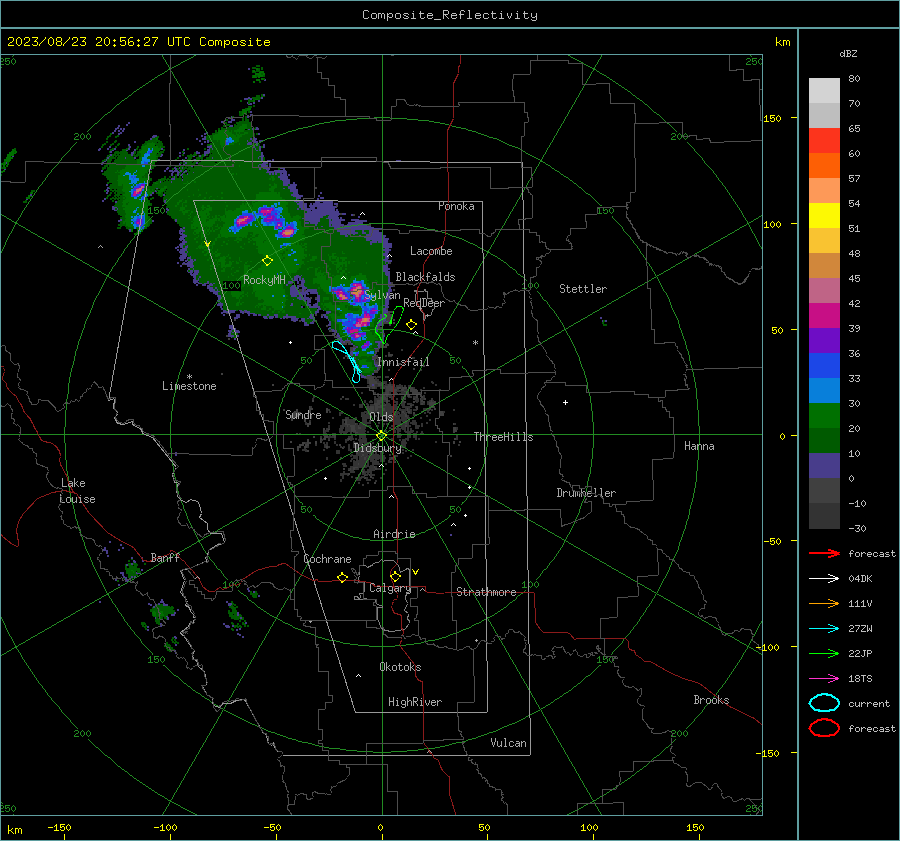The width and height of the screenshot is (900, 841).
Task: Select the light gray 80 dBZ swatch
Action: [x=824, y=91]
